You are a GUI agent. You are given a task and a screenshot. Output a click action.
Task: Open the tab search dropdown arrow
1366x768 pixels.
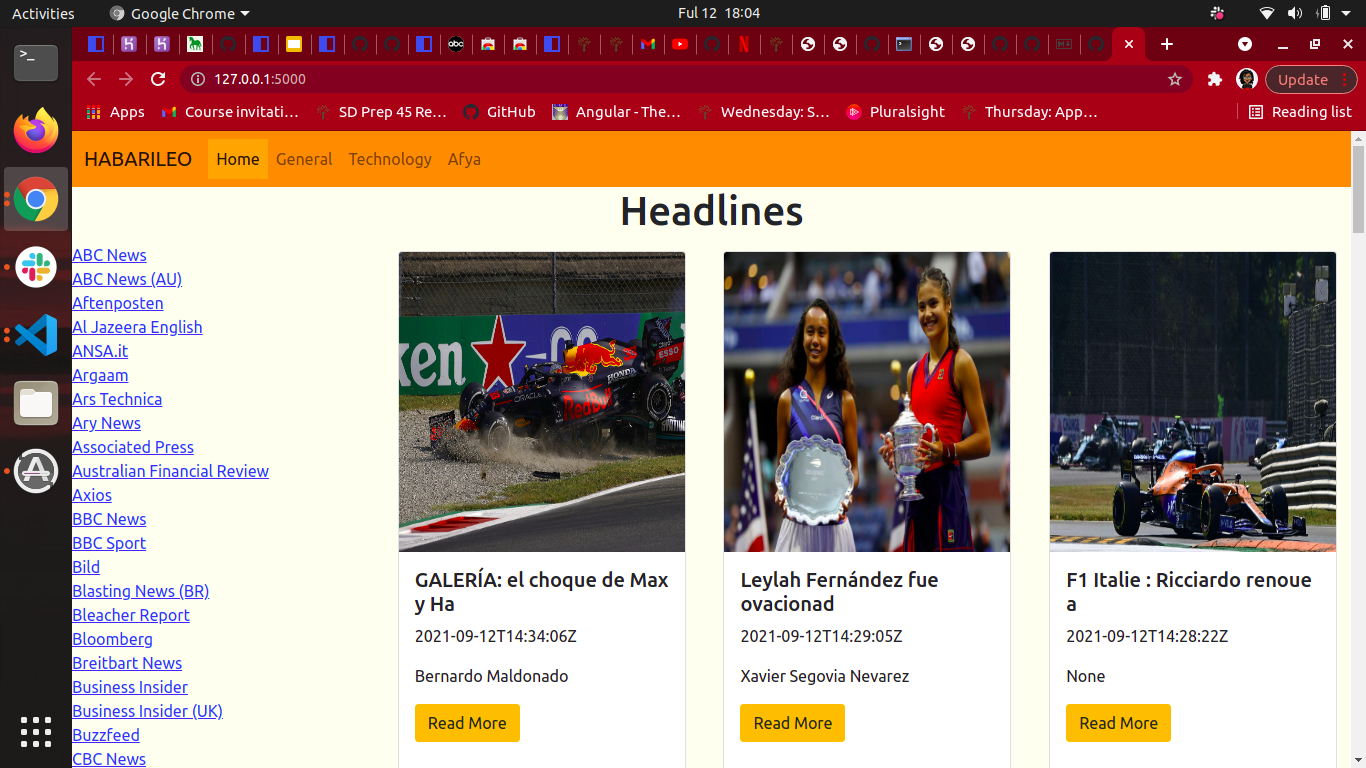click(1245, 44)
